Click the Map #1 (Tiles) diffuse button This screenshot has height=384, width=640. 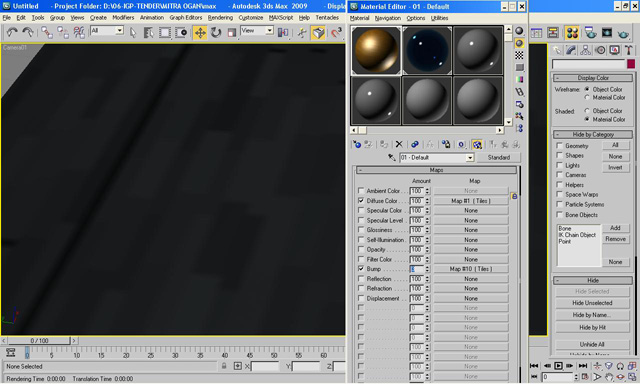[x=471, y=201]
